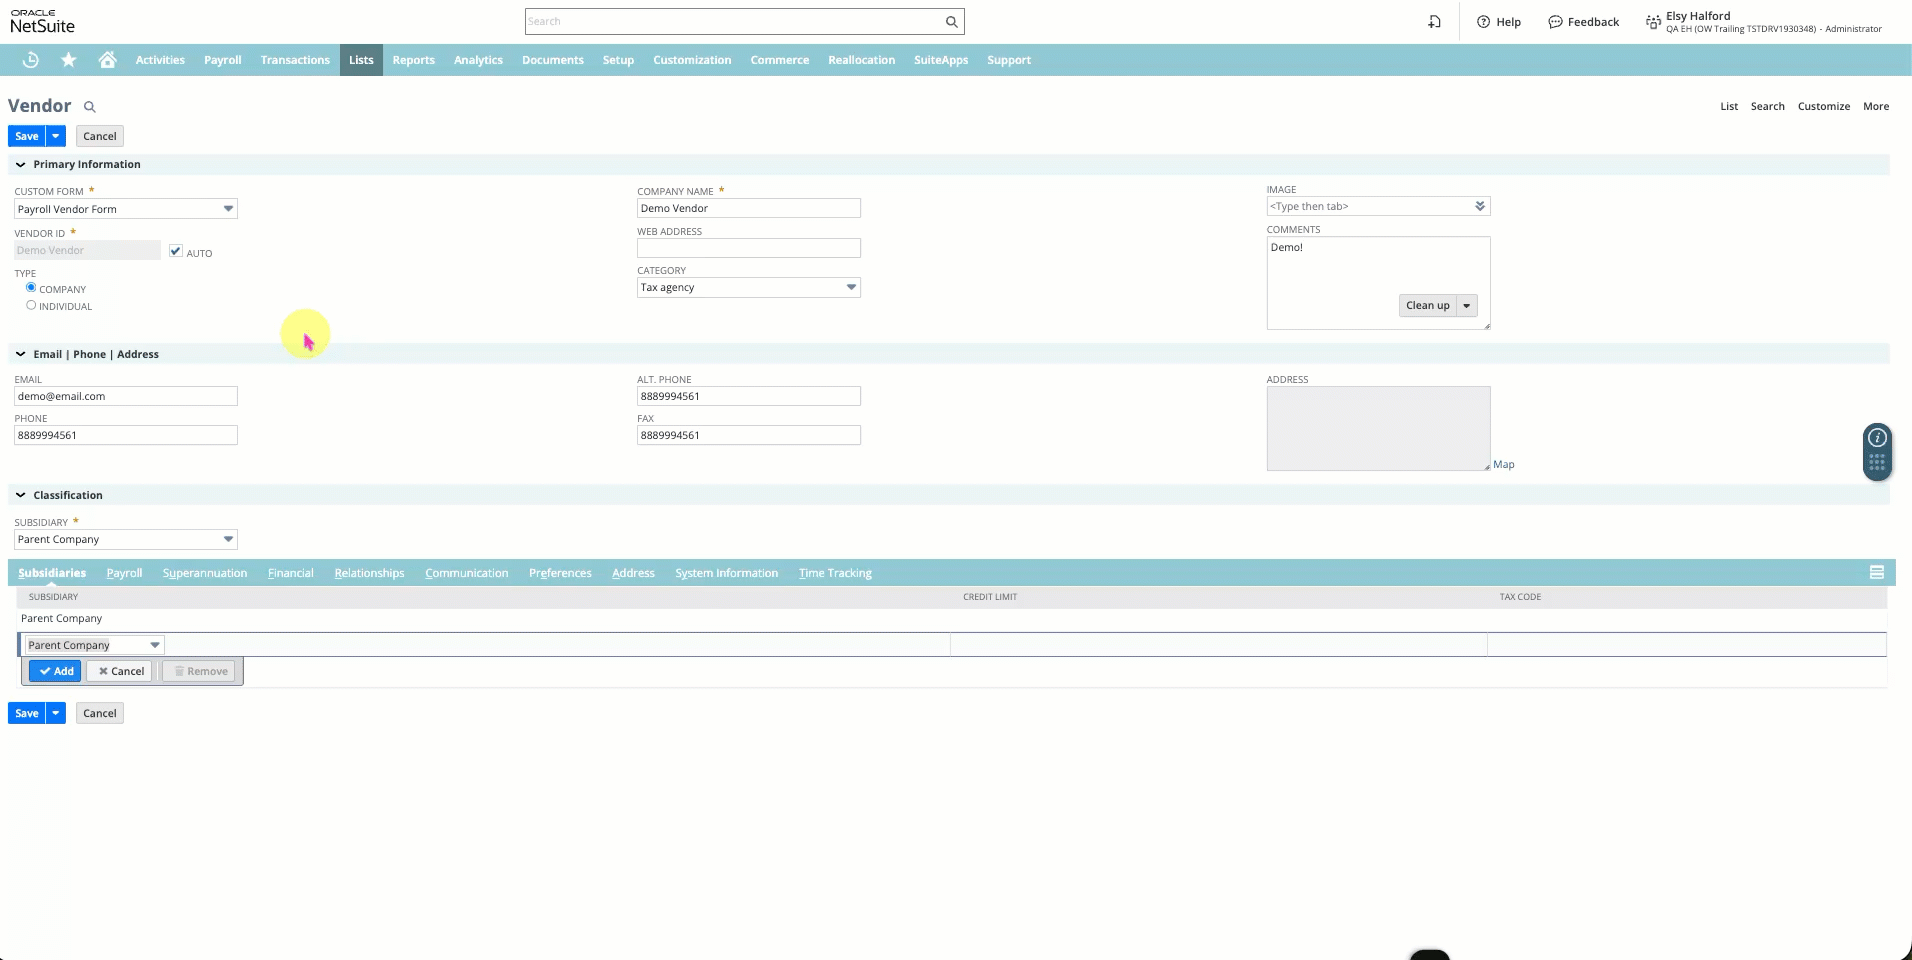
Task: Click the magnifier icon beside Vendor title
Action: (89, 107)
